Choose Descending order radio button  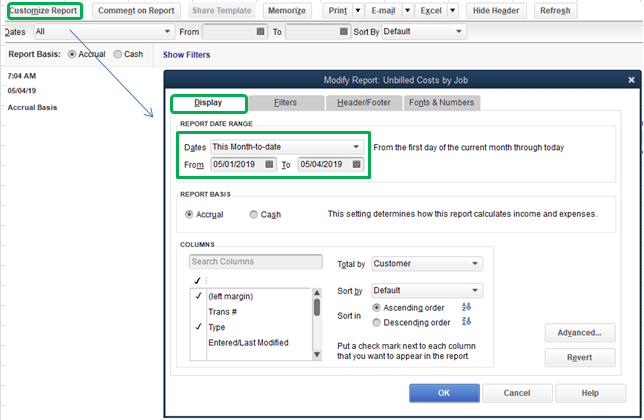(376, 323)
